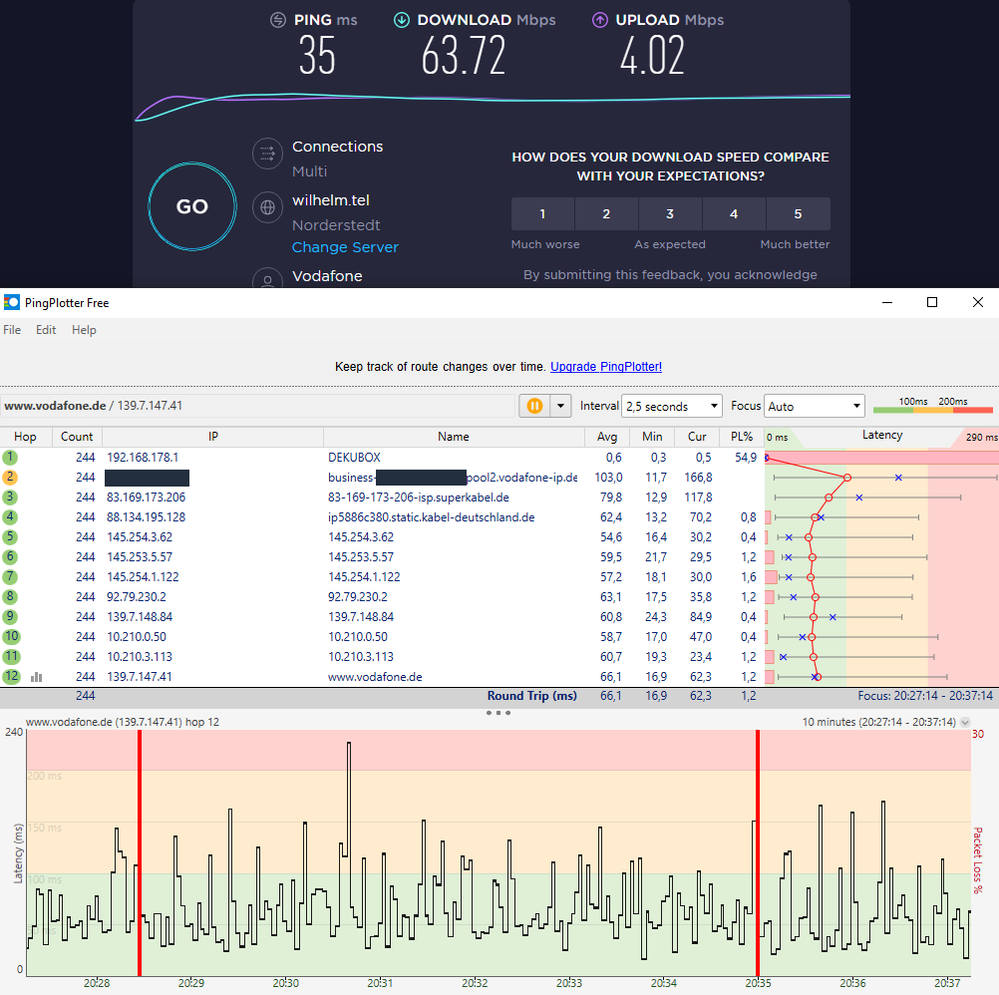Screen dimensions: 999x995
Task: Select hop 11 circle icon
Action: [11, 656]
